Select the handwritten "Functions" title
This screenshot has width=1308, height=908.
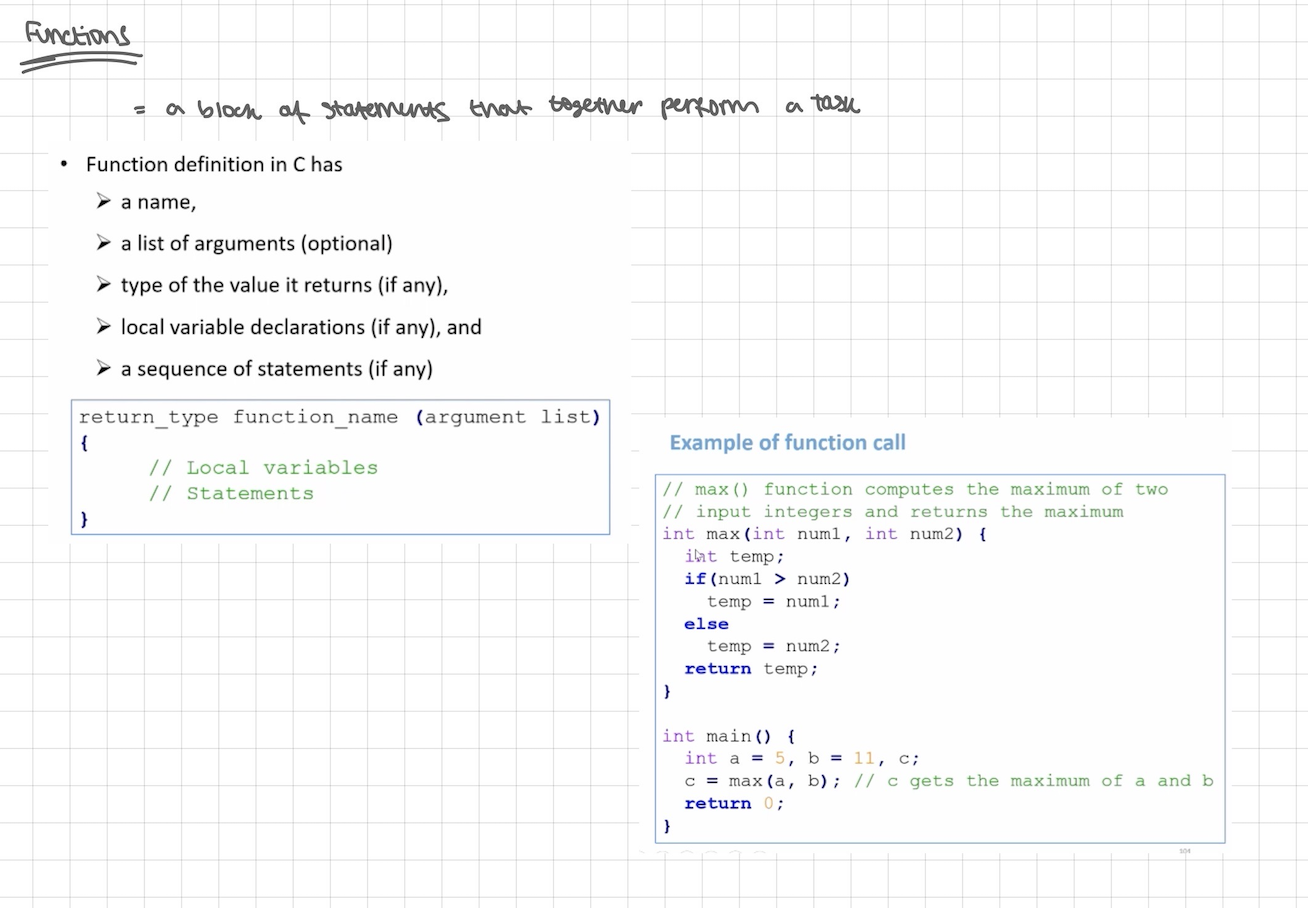click(x=78, y=37)
